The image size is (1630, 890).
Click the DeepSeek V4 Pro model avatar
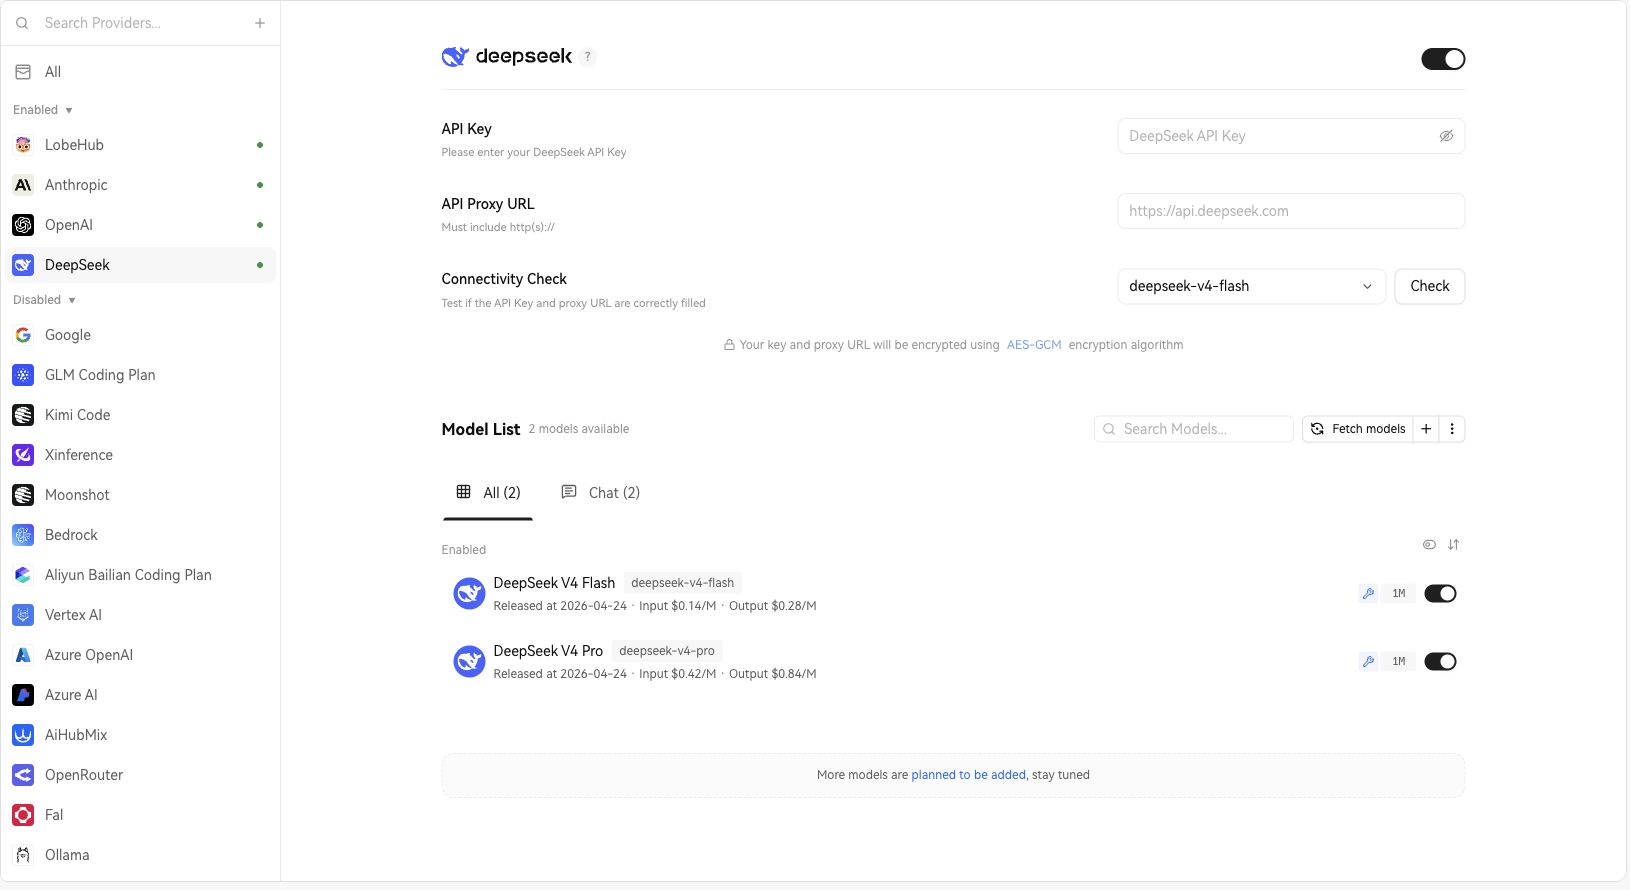pos(469,662)
